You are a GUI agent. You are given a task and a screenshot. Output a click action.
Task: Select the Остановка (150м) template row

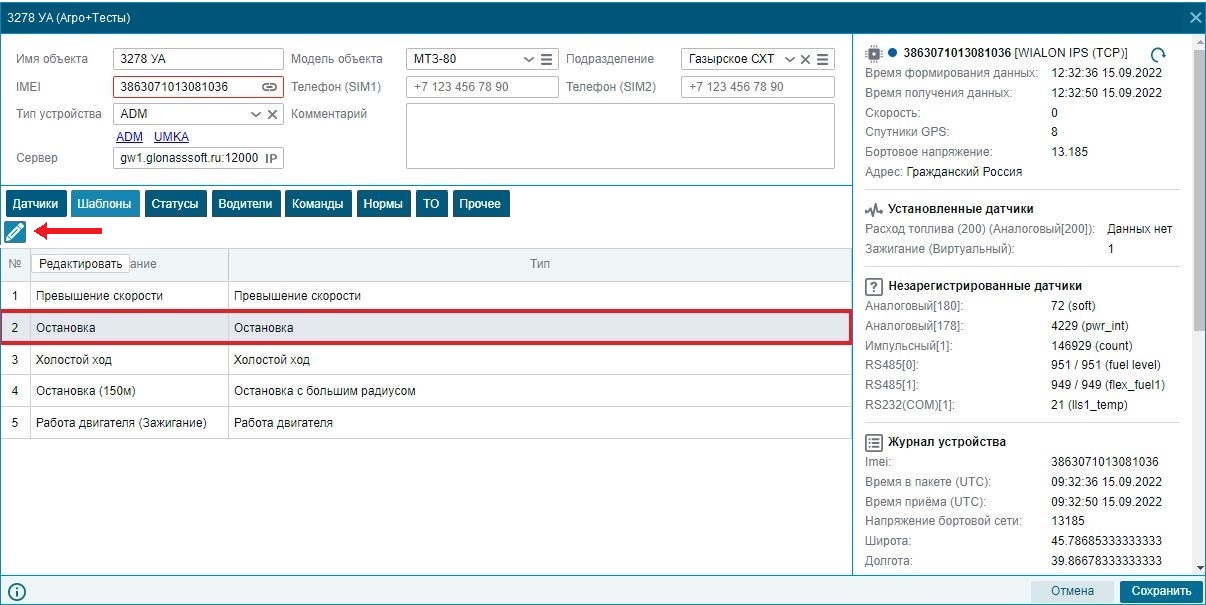click(426, 391)
